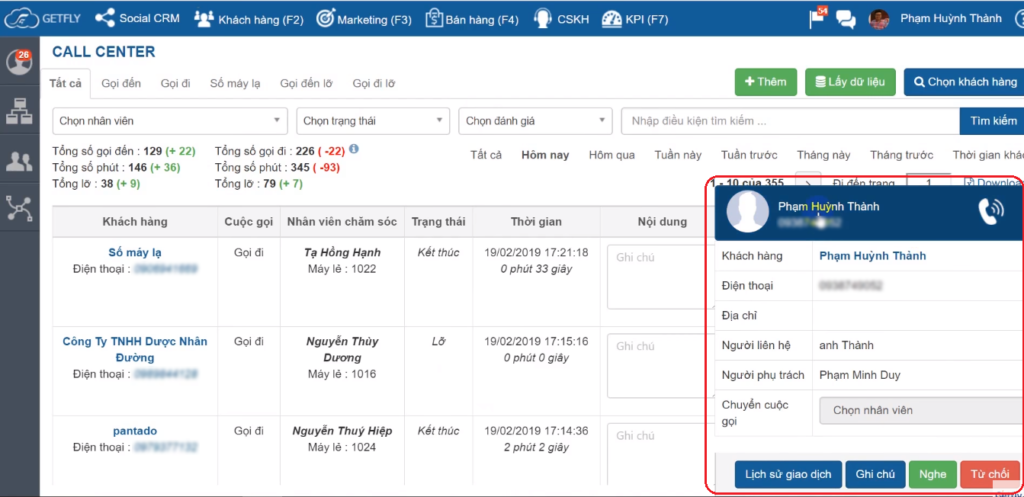
Task: Switch to the Gọi đến lỡ tab
Action: coord(308,84)
